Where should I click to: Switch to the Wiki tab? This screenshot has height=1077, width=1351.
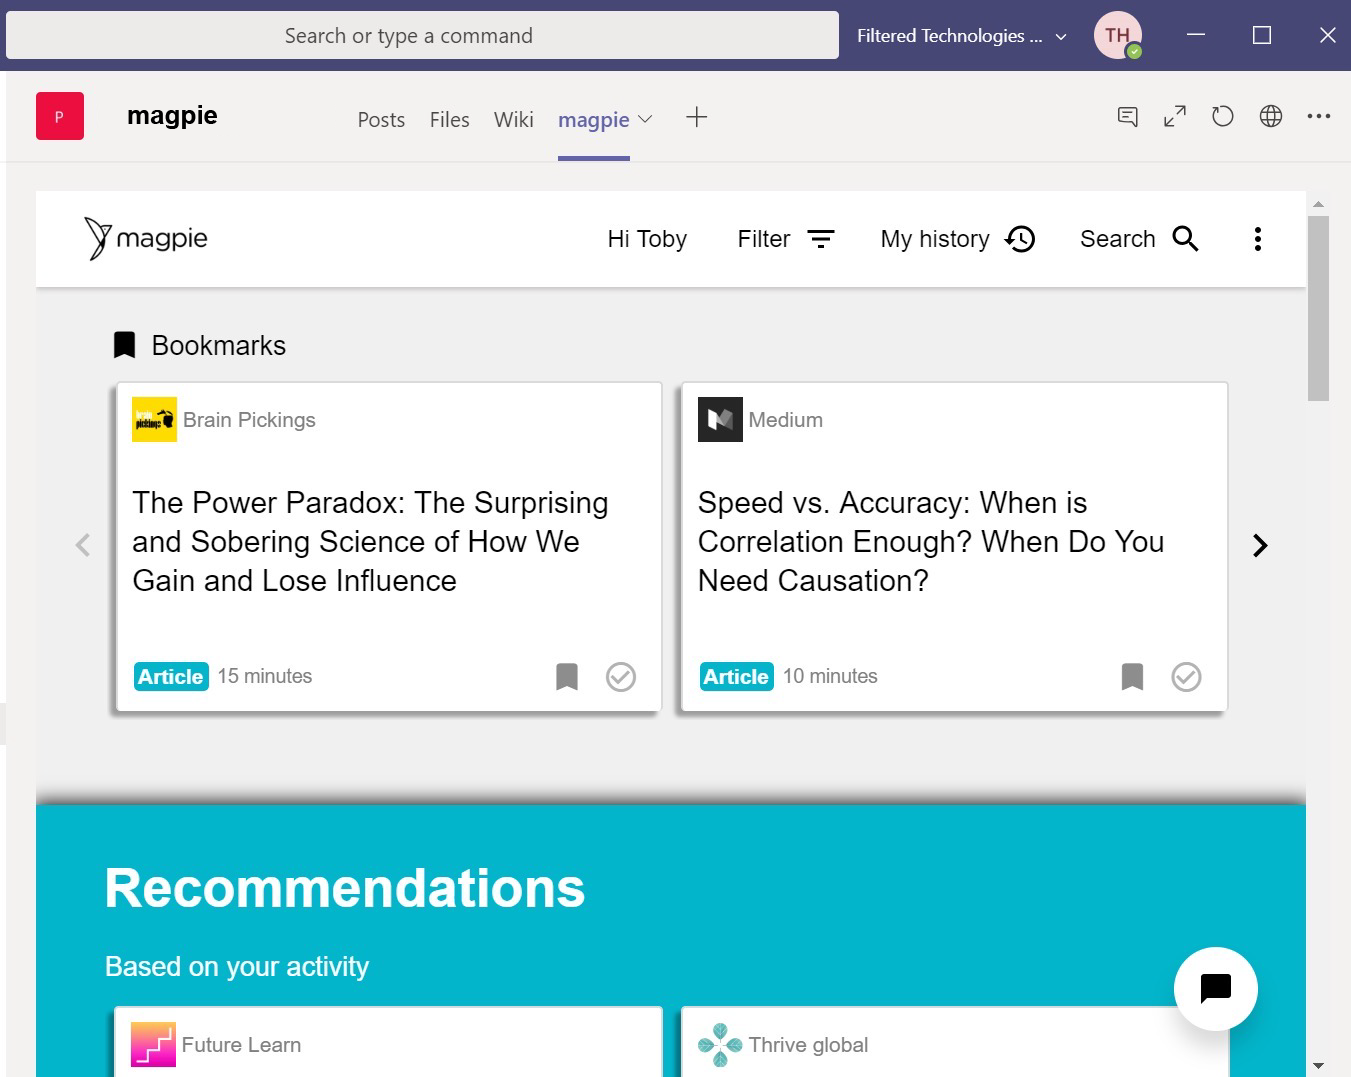(x=513, y=120)
